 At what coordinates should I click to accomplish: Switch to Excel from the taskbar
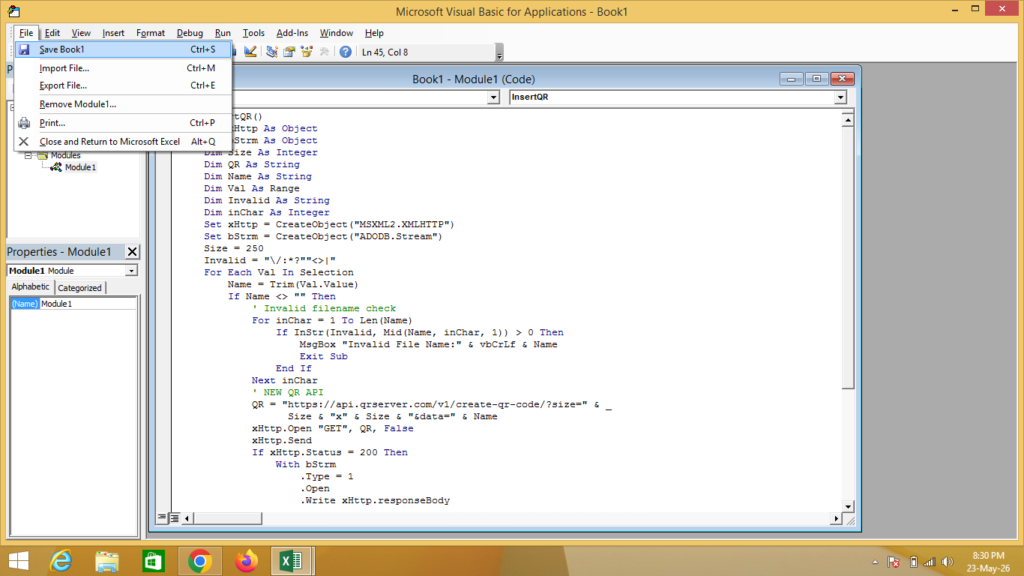tap(292, 561)
